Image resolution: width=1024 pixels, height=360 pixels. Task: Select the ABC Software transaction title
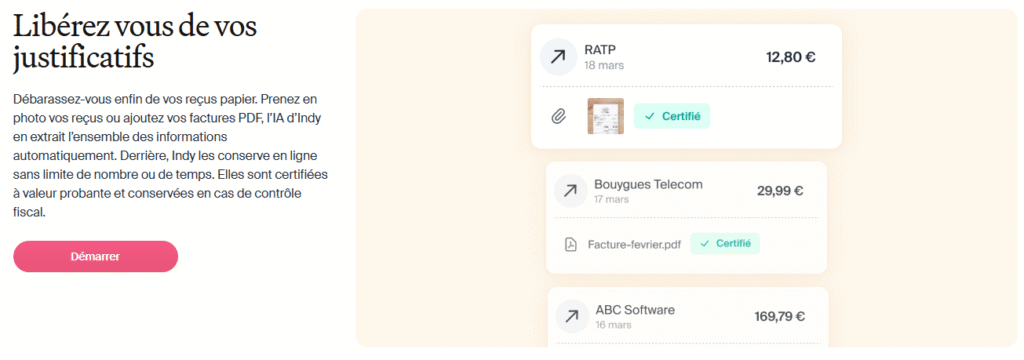point(635,310)
